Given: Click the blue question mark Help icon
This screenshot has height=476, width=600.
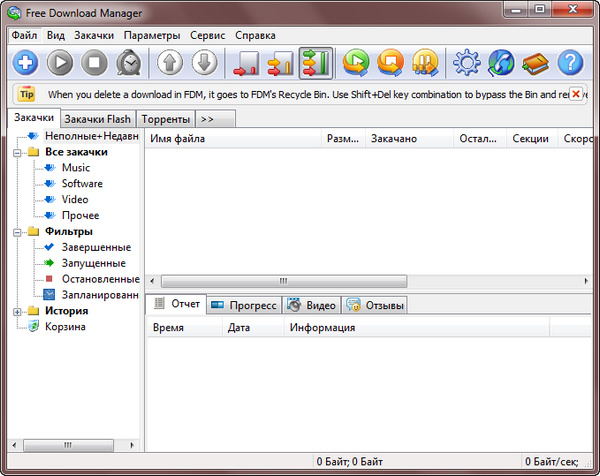Looking at the screenshot, I should 570,63.
